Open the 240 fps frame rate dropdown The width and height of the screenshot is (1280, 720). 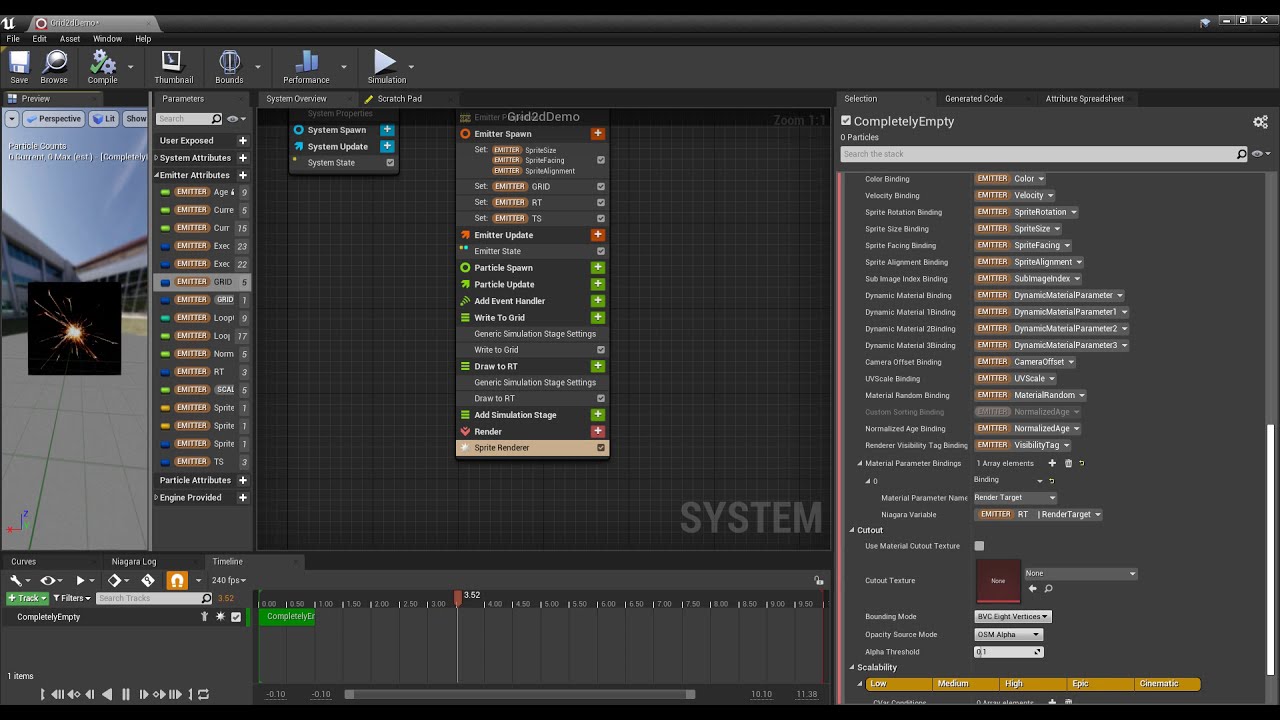click(231, 580)
